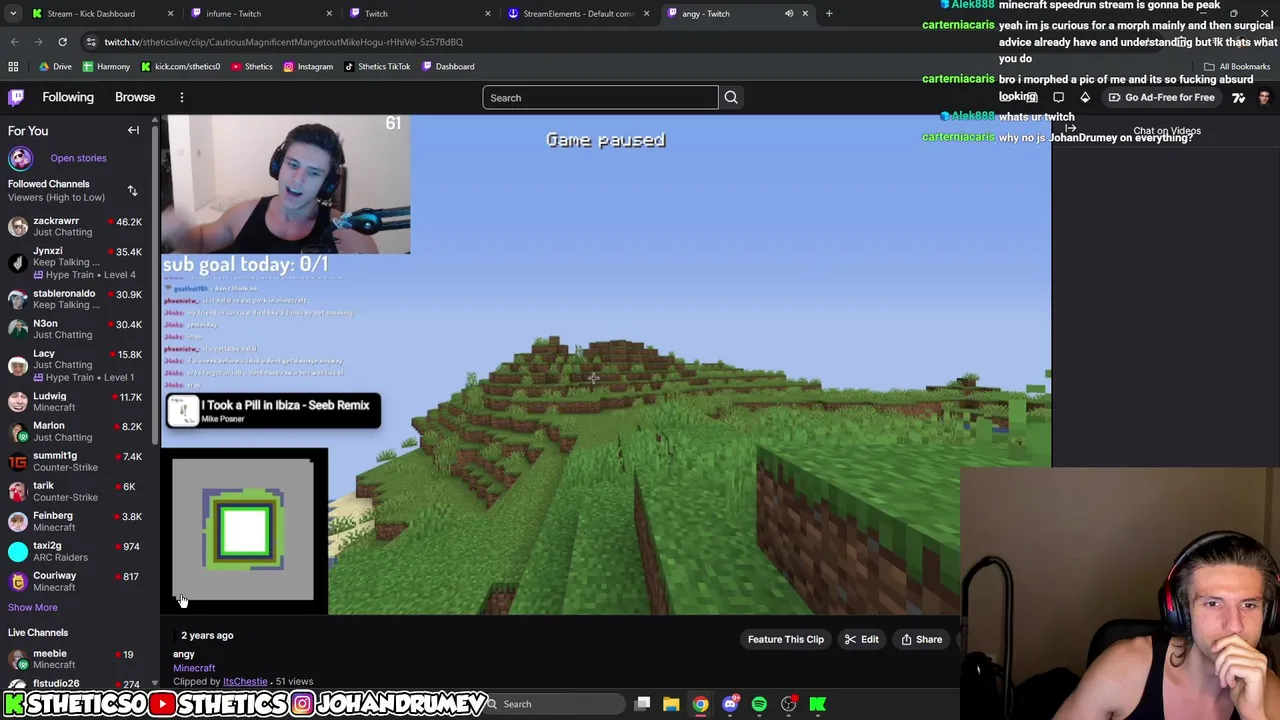
Task: Switch to the plain Twitch tab
Action: (x=420, y=14)
